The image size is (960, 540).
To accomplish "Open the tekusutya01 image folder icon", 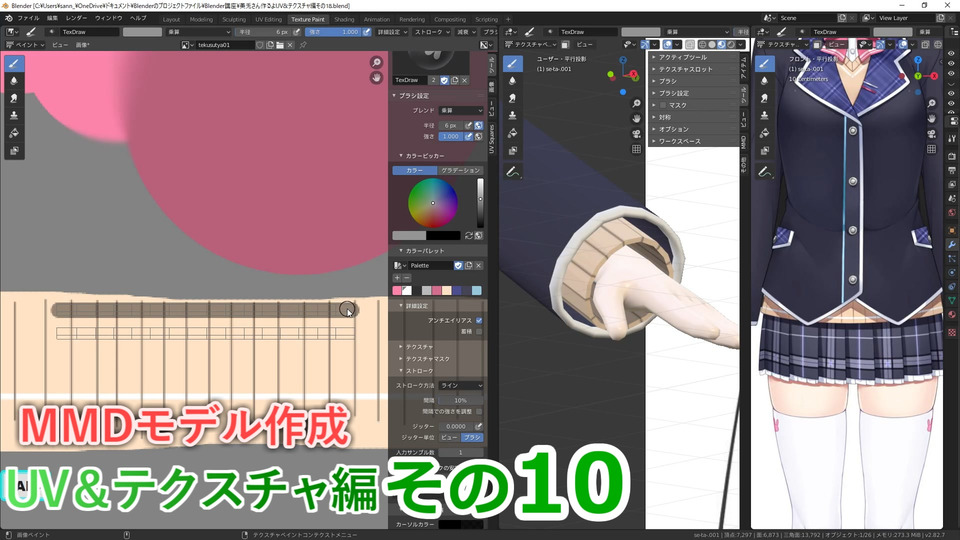I will coord(280,45).
